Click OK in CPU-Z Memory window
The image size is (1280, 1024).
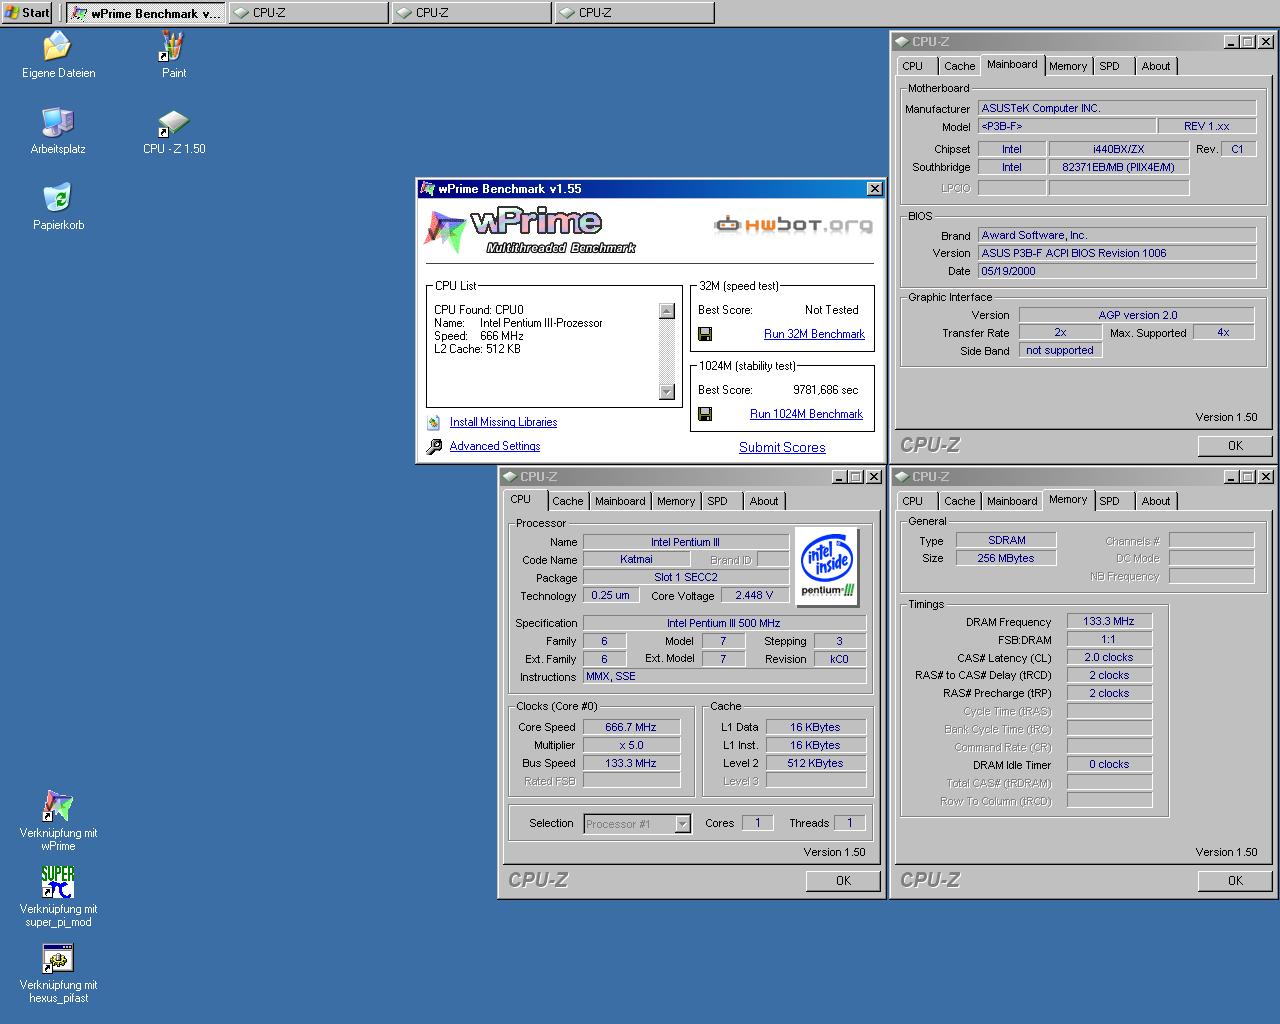(x=1236, y=881)
